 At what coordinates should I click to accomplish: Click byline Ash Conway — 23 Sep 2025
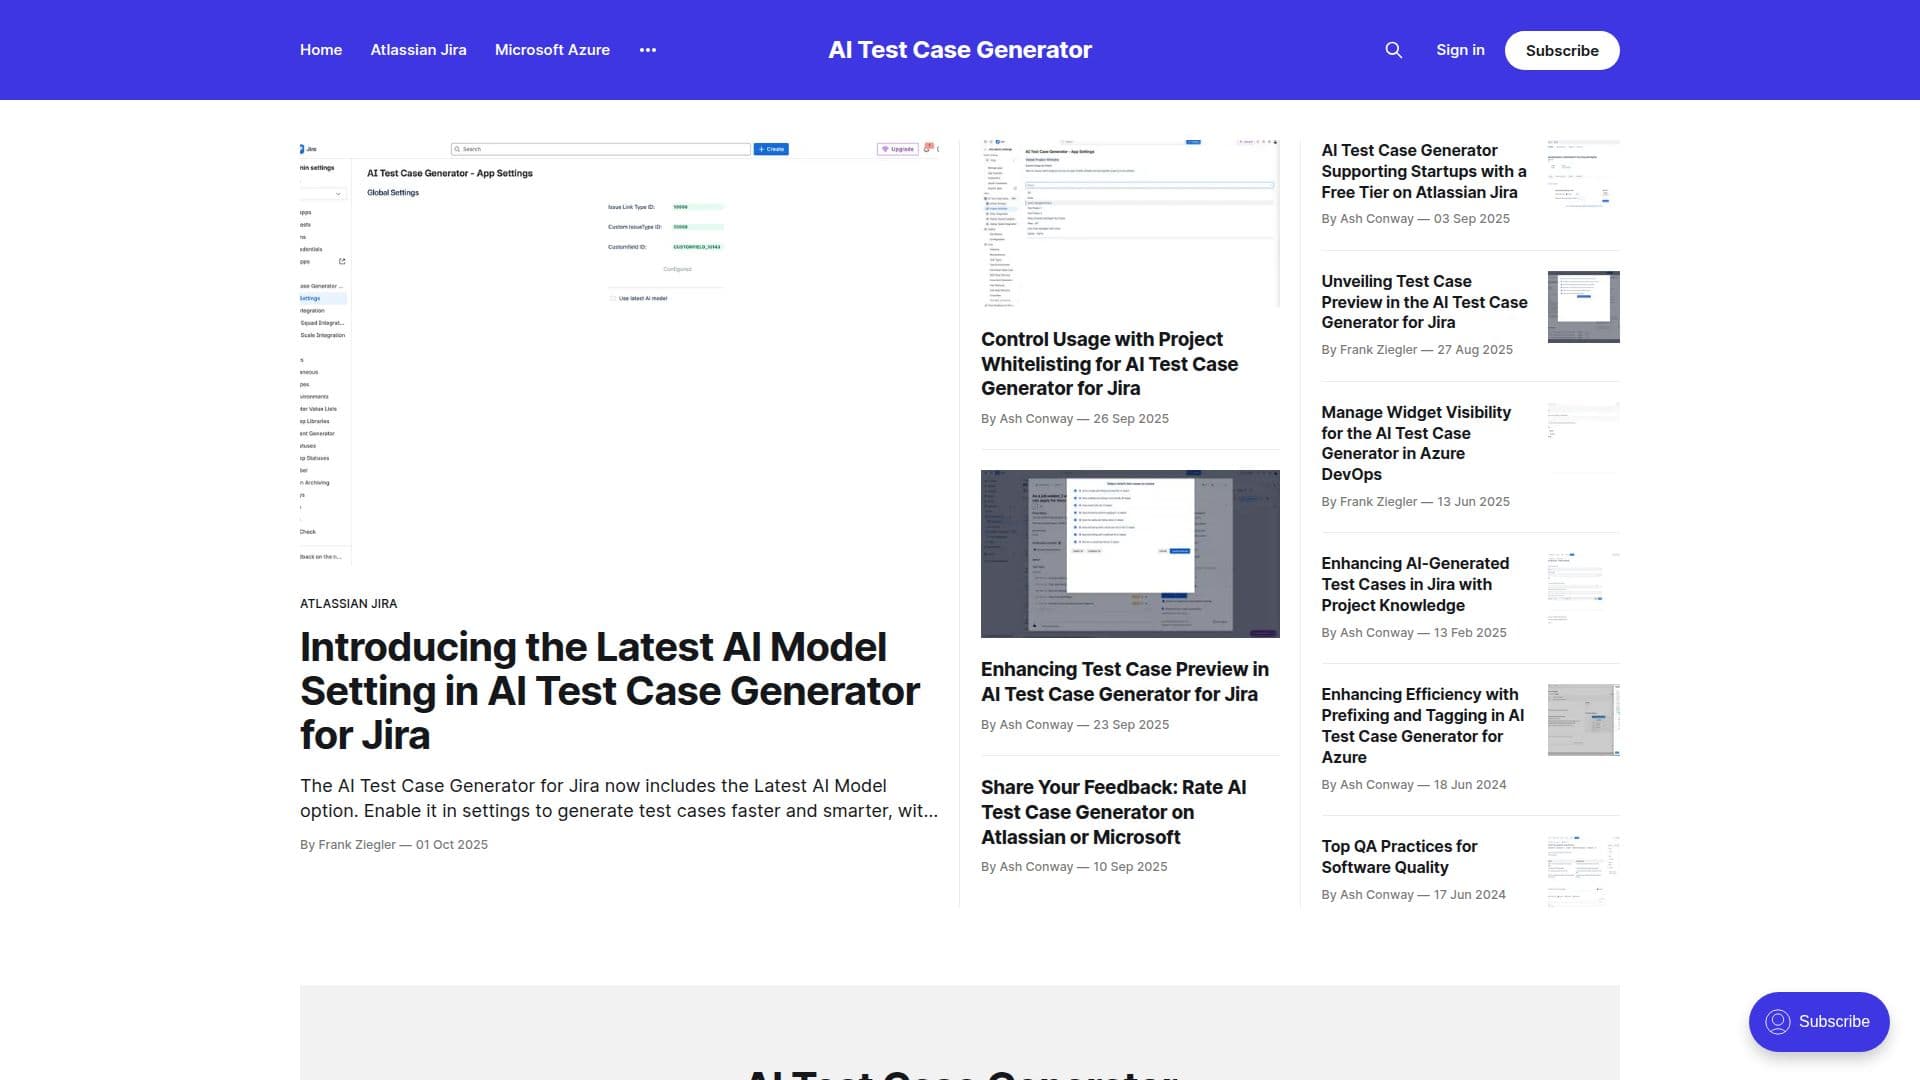click(1075, 725)
